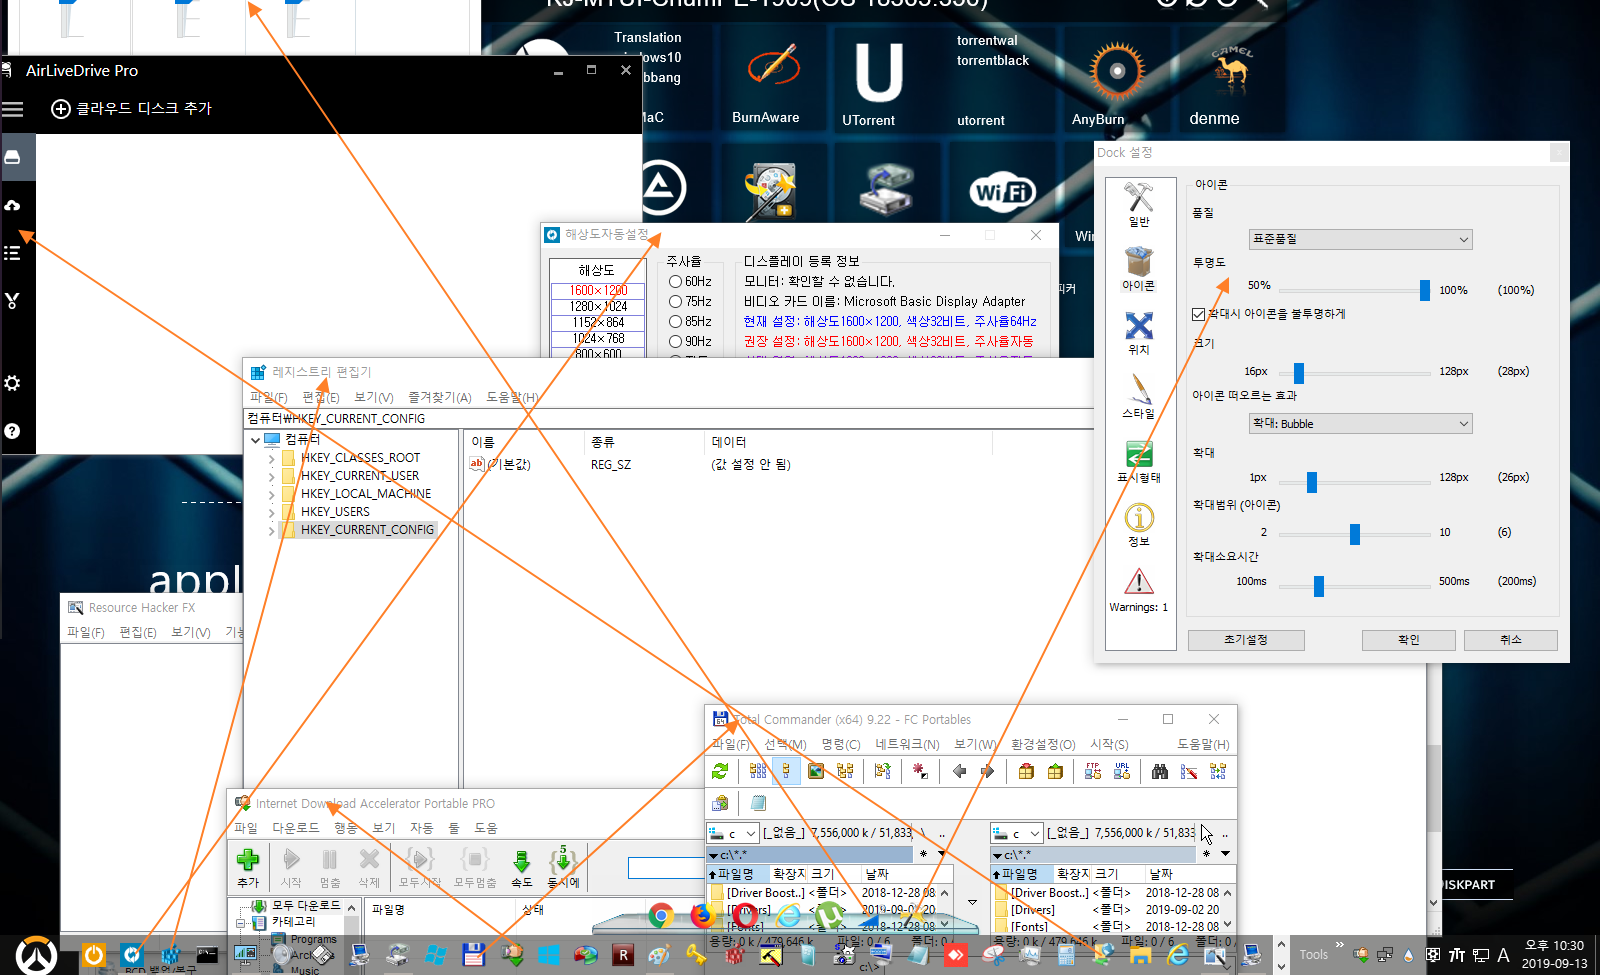This screenshot has width=1600, height=975.
Task: Launch the UTorrent tile icon
Action: click(x=878, y=72)
